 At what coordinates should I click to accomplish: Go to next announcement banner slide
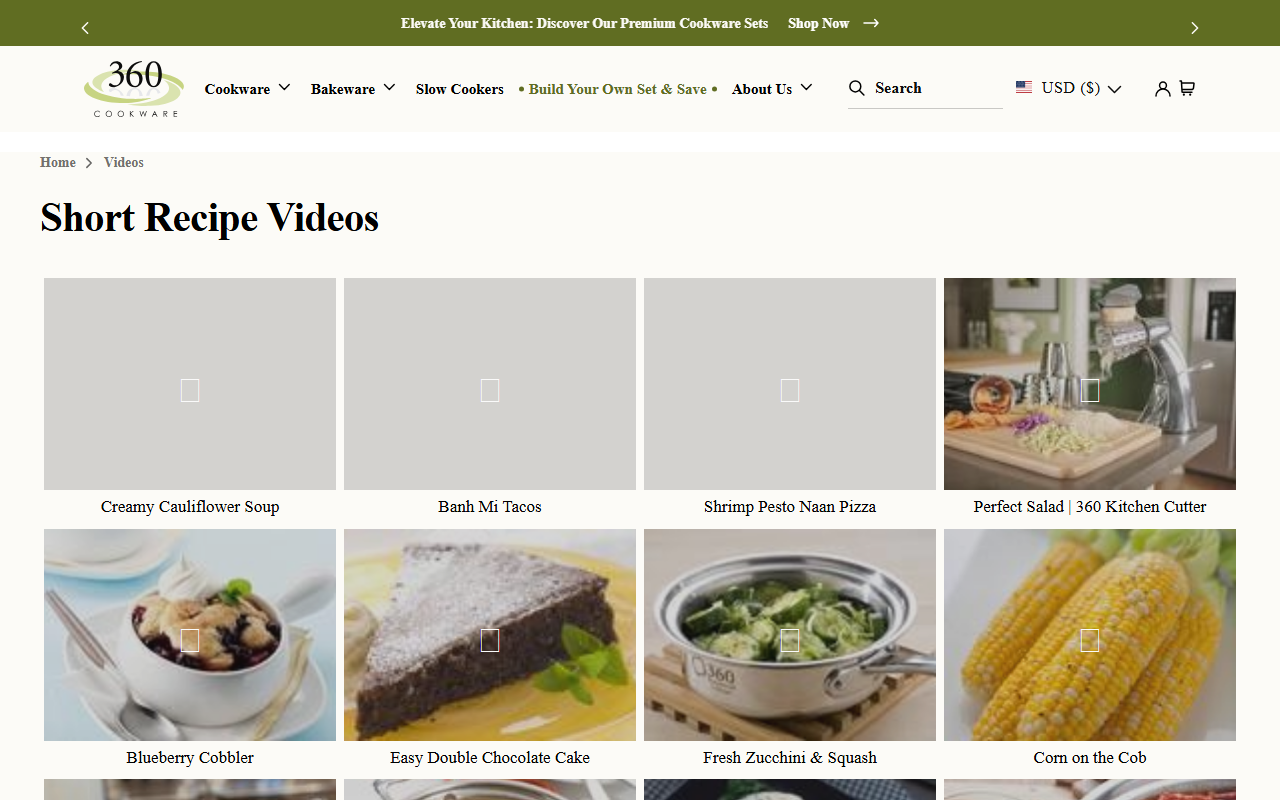point(1194,28)
